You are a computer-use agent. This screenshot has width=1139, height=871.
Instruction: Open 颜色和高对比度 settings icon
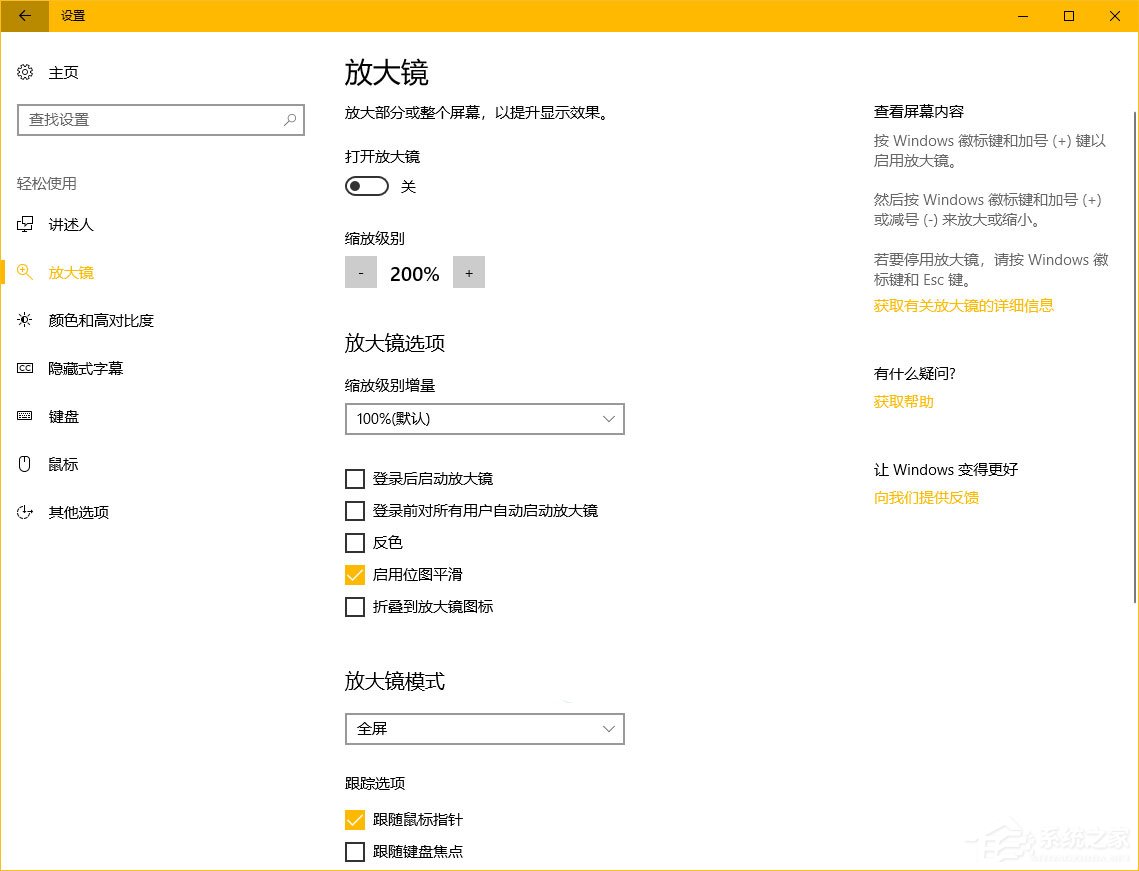click(x=25, y=320)
